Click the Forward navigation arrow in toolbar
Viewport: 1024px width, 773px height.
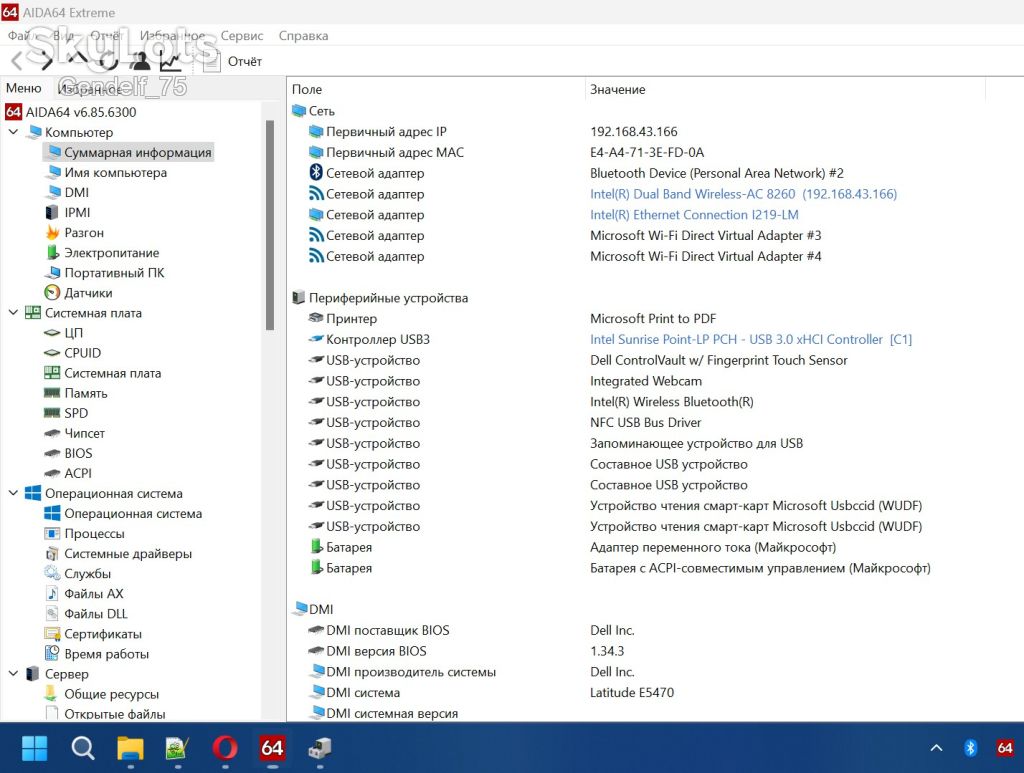pyautogui.click(x=46, y=61)
